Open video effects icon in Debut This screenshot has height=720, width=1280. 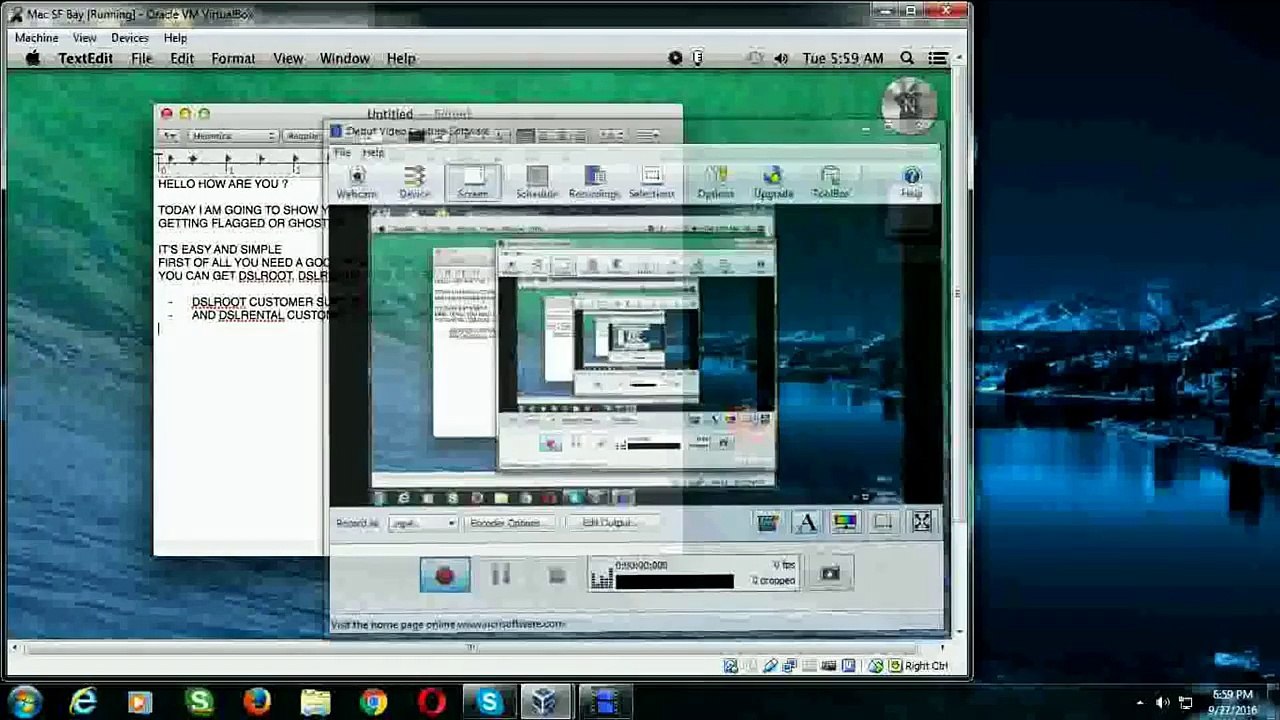[x=767, y=522]
